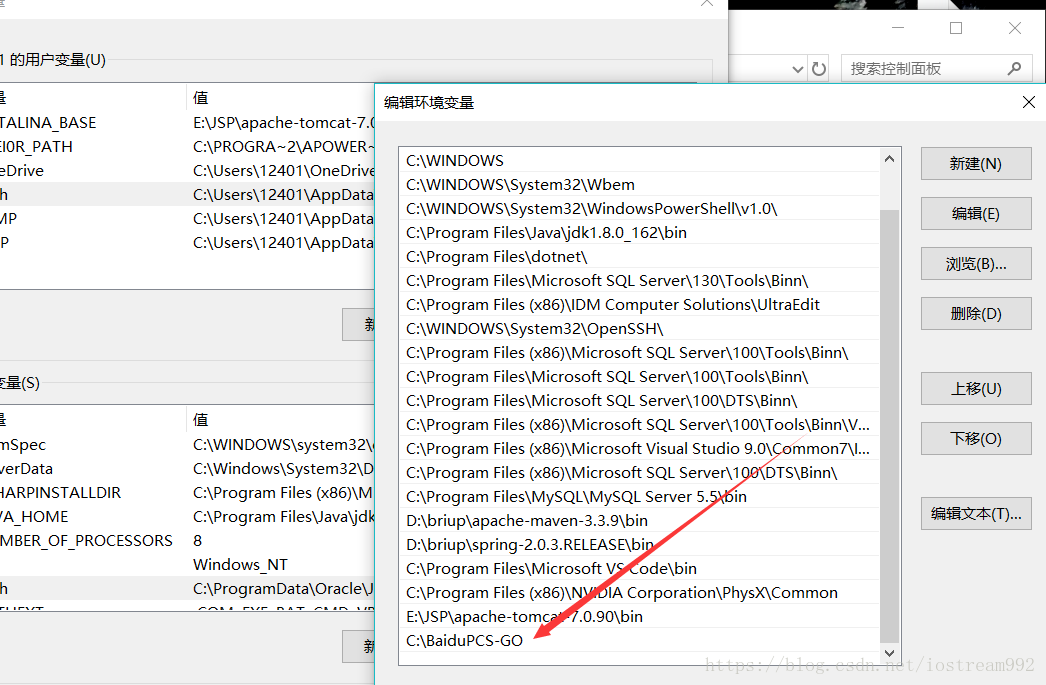Select the System32\OpenSSH\ path entry
Image resolution: width=1046 pixels, height=685 pixels.
640,329
